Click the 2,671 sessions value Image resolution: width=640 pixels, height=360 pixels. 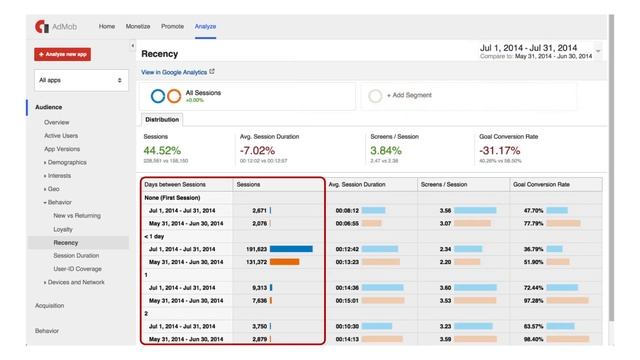pyautogui.click(x=259, y=211)
